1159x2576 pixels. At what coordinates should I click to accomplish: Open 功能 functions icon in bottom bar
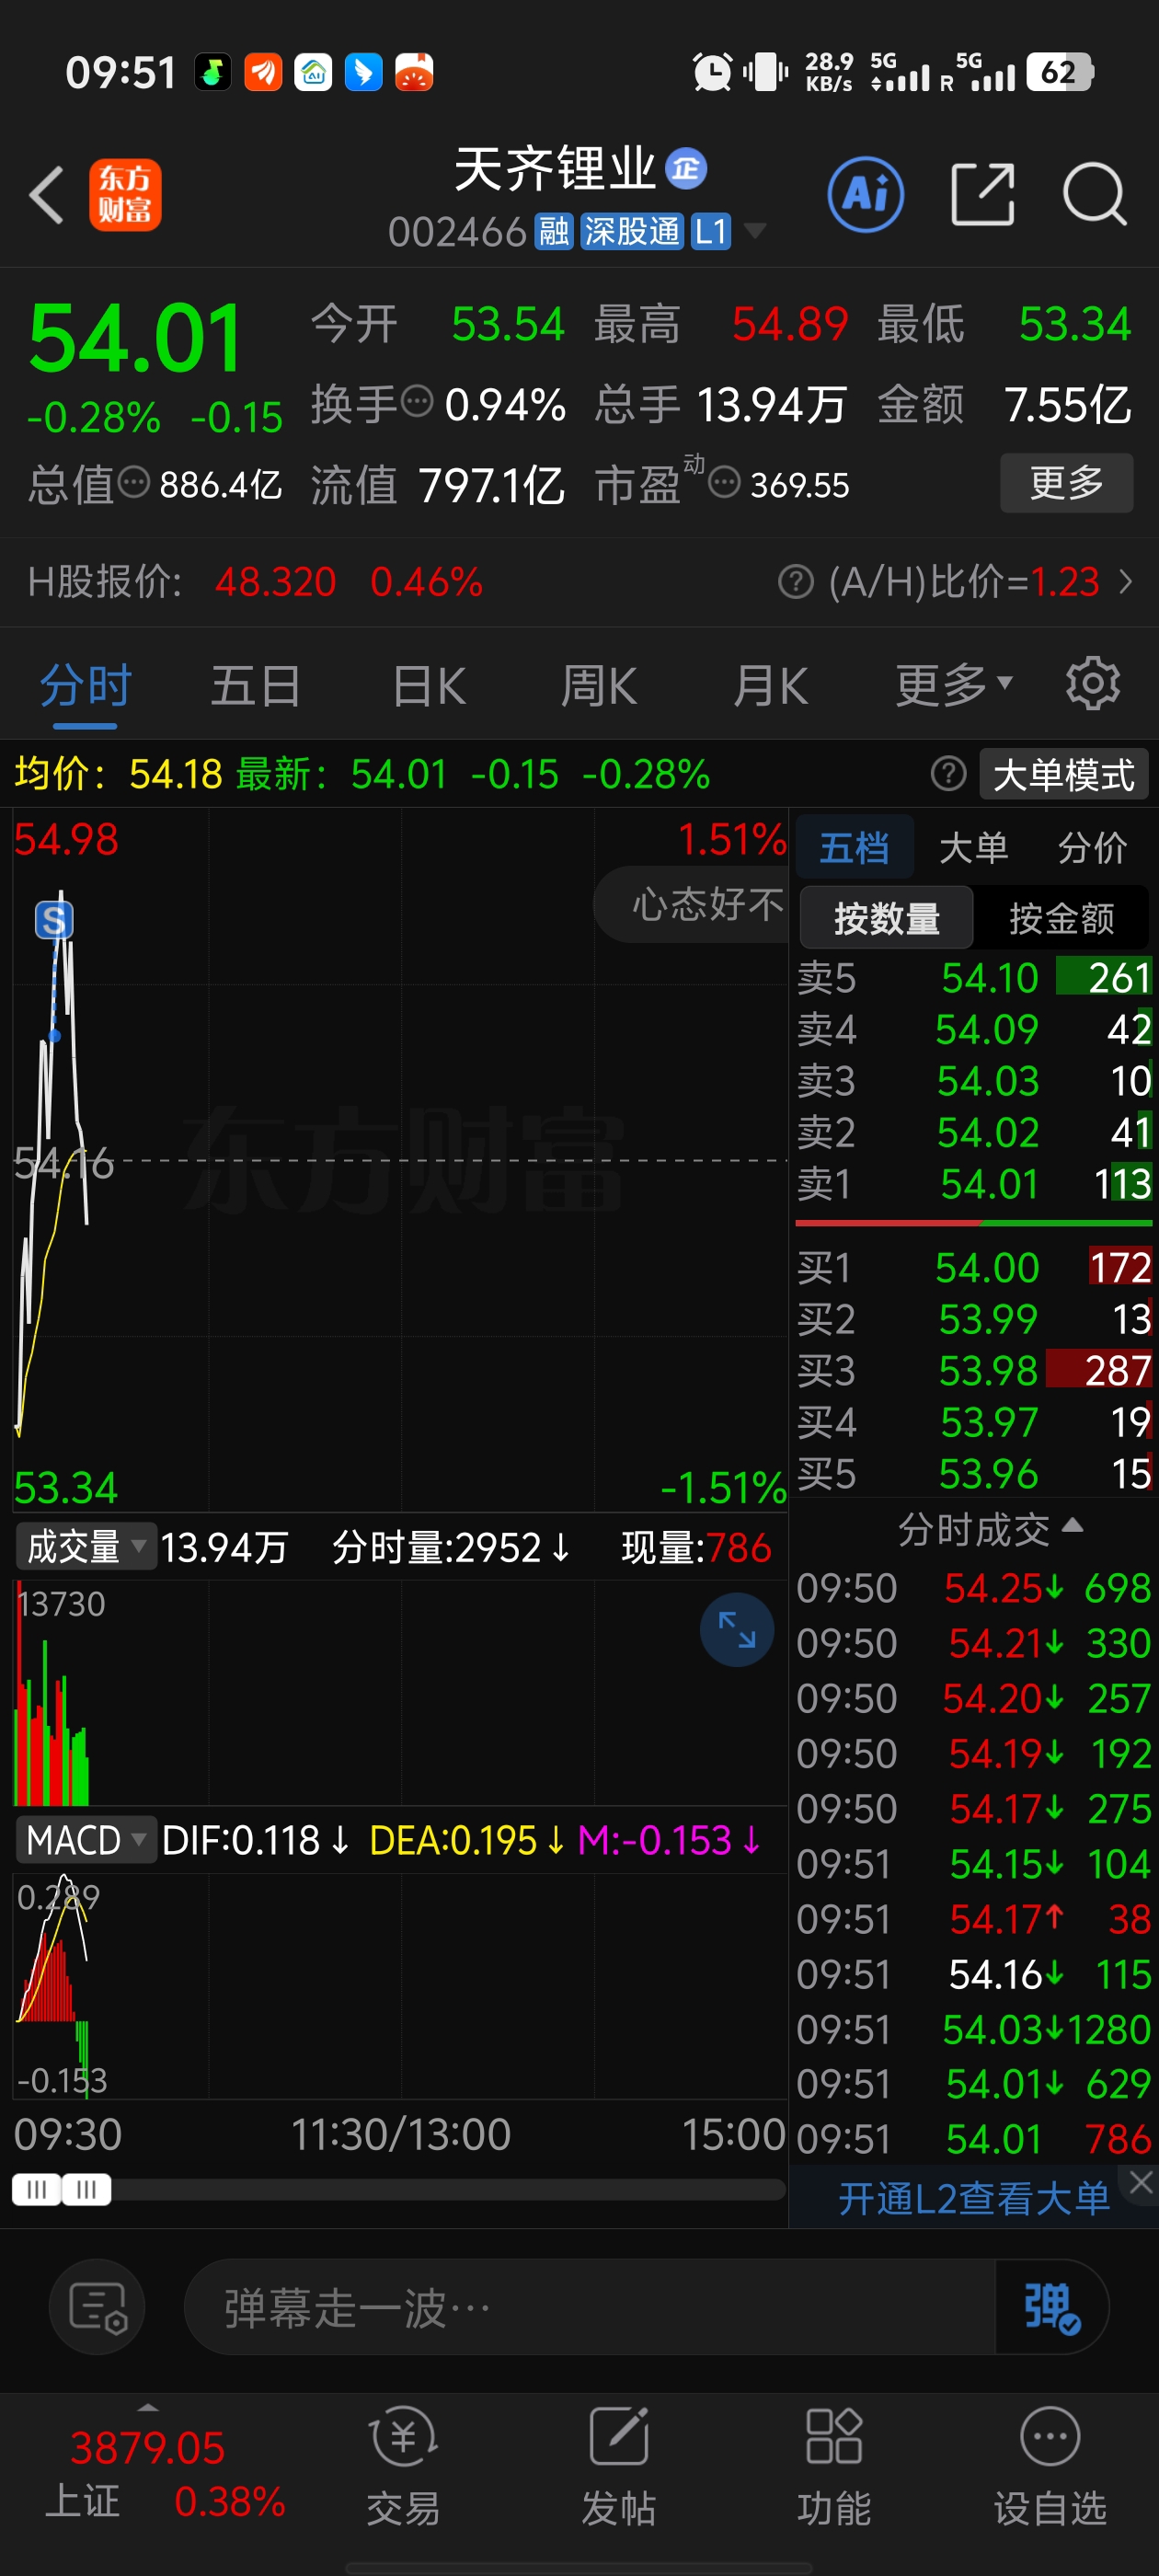834,2466
